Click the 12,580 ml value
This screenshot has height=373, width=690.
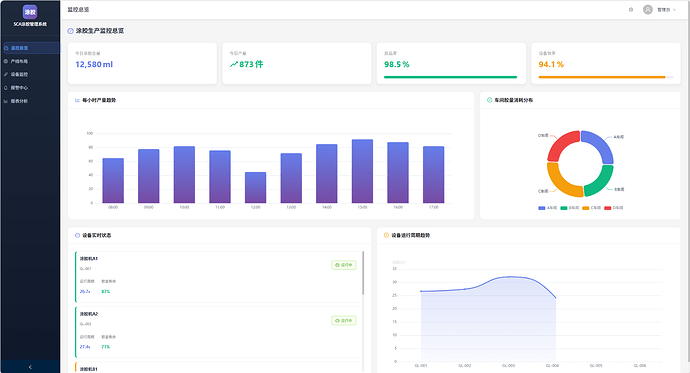point(94,64)
